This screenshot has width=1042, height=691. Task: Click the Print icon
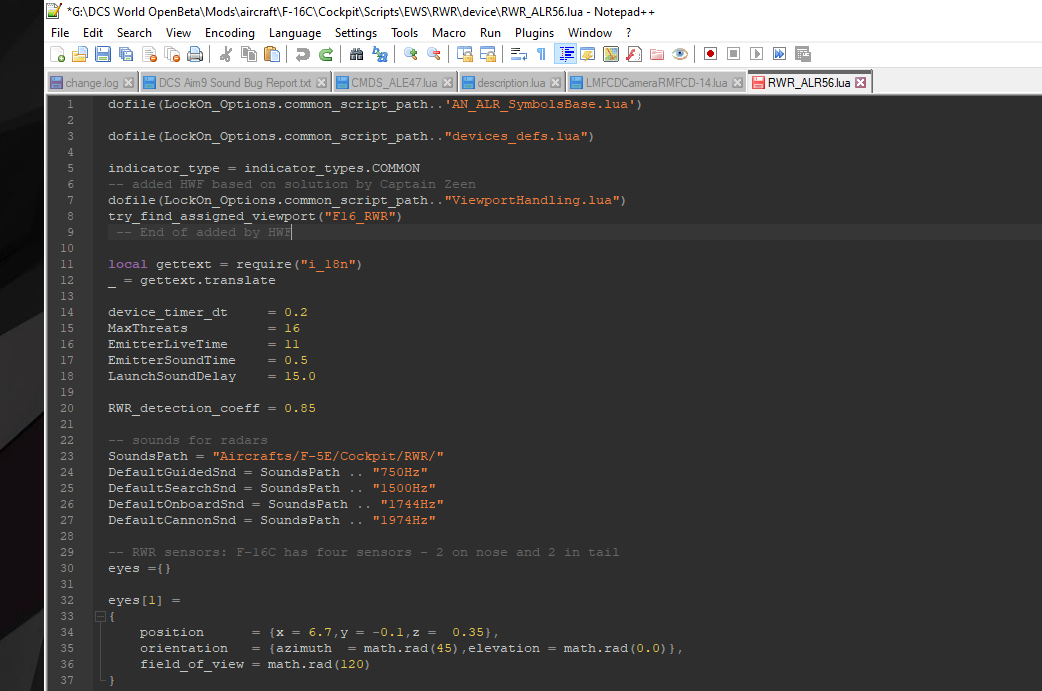[195, 54]
